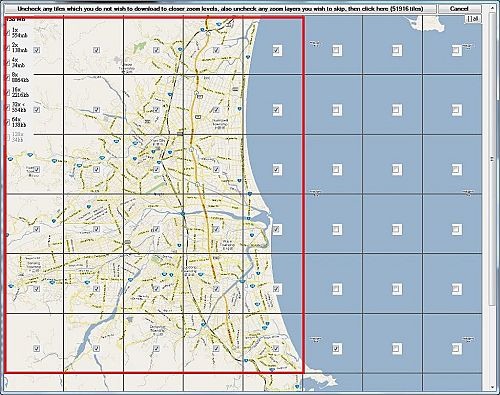500x395 pixels.
Task: Uncheck the checked ocean tile outside the red box
Action: coord(336,349)
